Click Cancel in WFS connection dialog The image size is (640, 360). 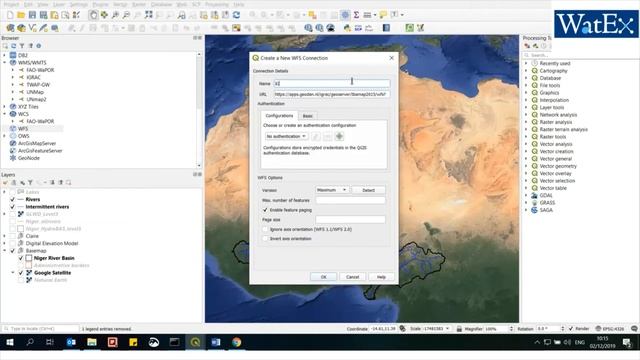pos(353,277)
